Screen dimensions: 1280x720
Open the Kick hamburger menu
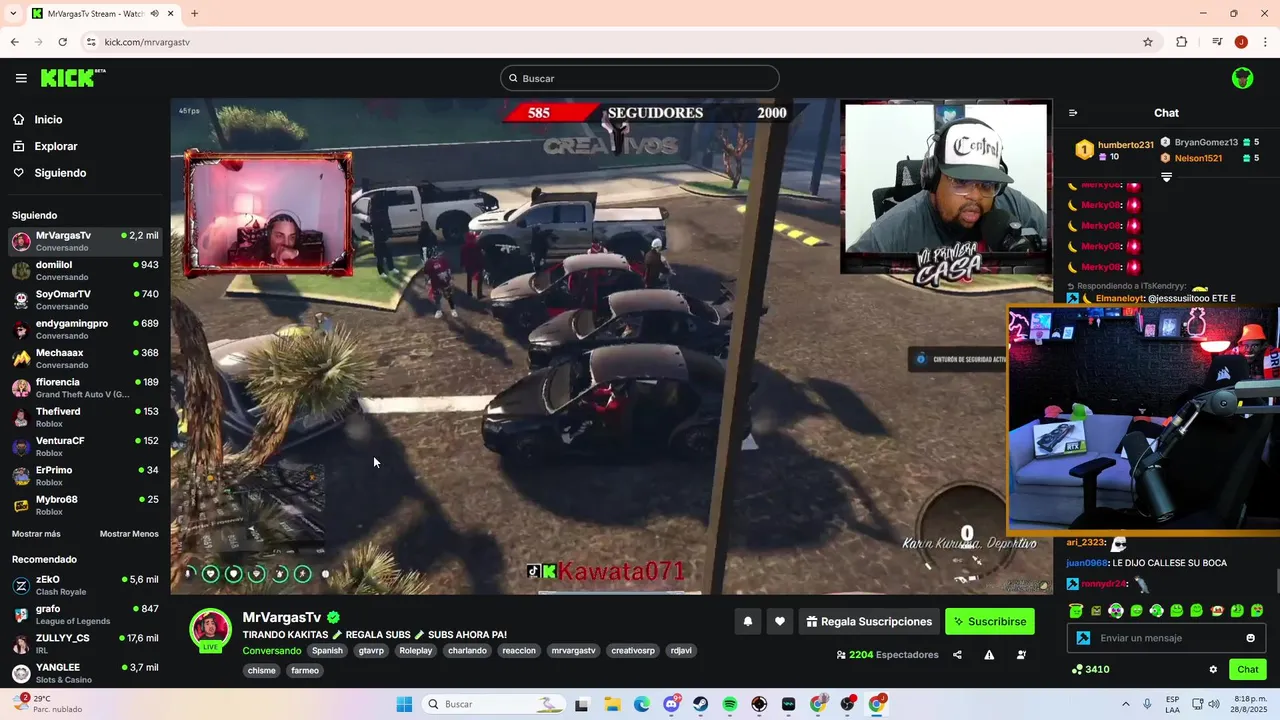pyautogui.click(x=21, y=78)
